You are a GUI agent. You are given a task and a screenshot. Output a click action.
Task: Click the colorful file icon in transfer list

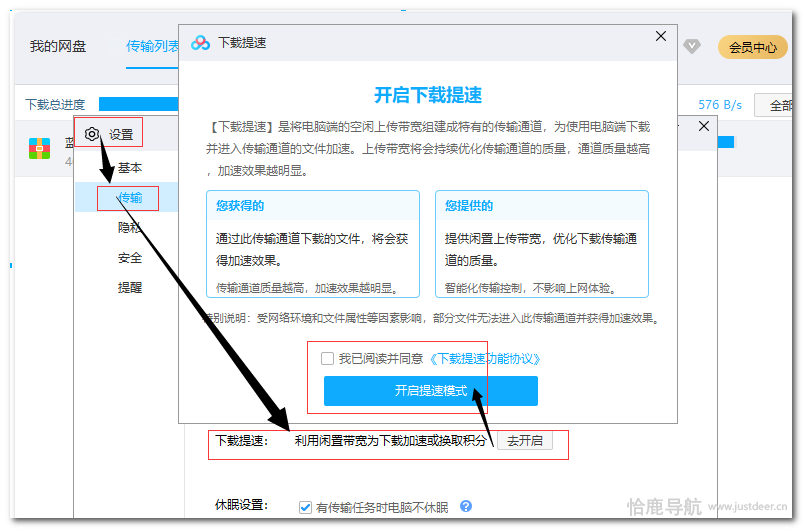pyautogui.click(x=39, y=149)
